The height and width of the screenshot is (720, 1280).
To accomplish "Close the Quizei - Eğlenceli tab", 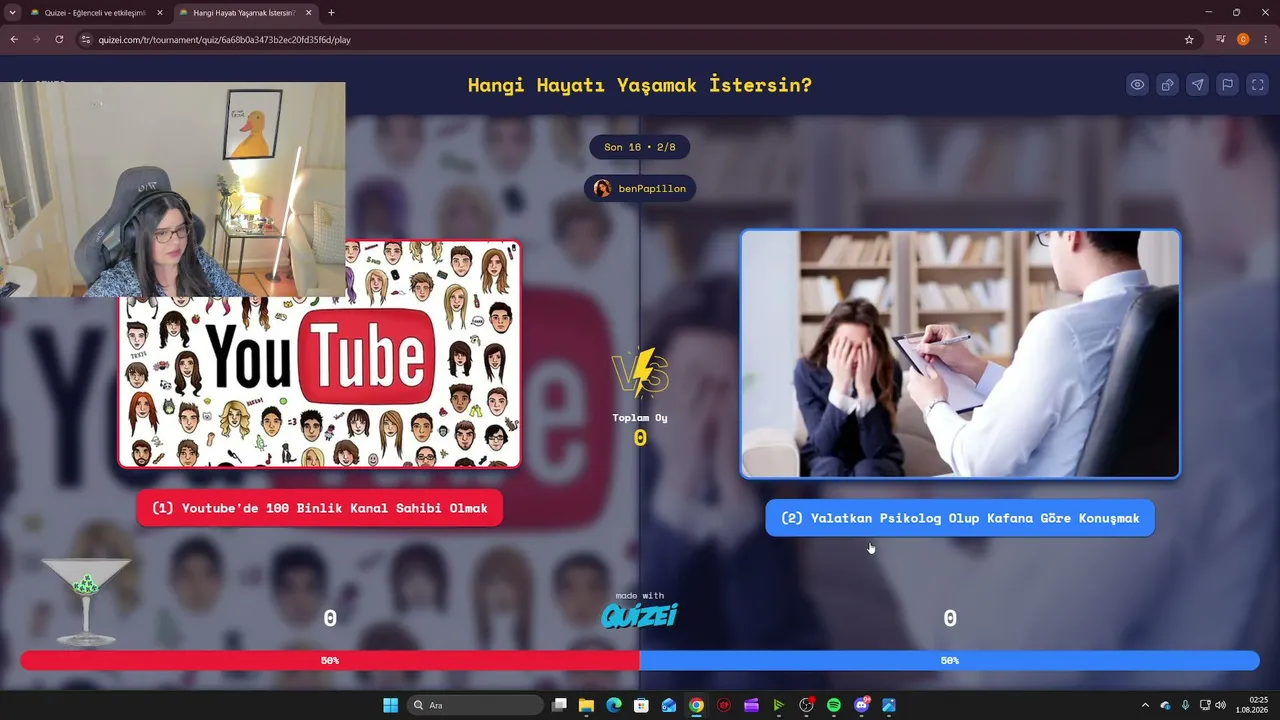I will coord(160,13).
